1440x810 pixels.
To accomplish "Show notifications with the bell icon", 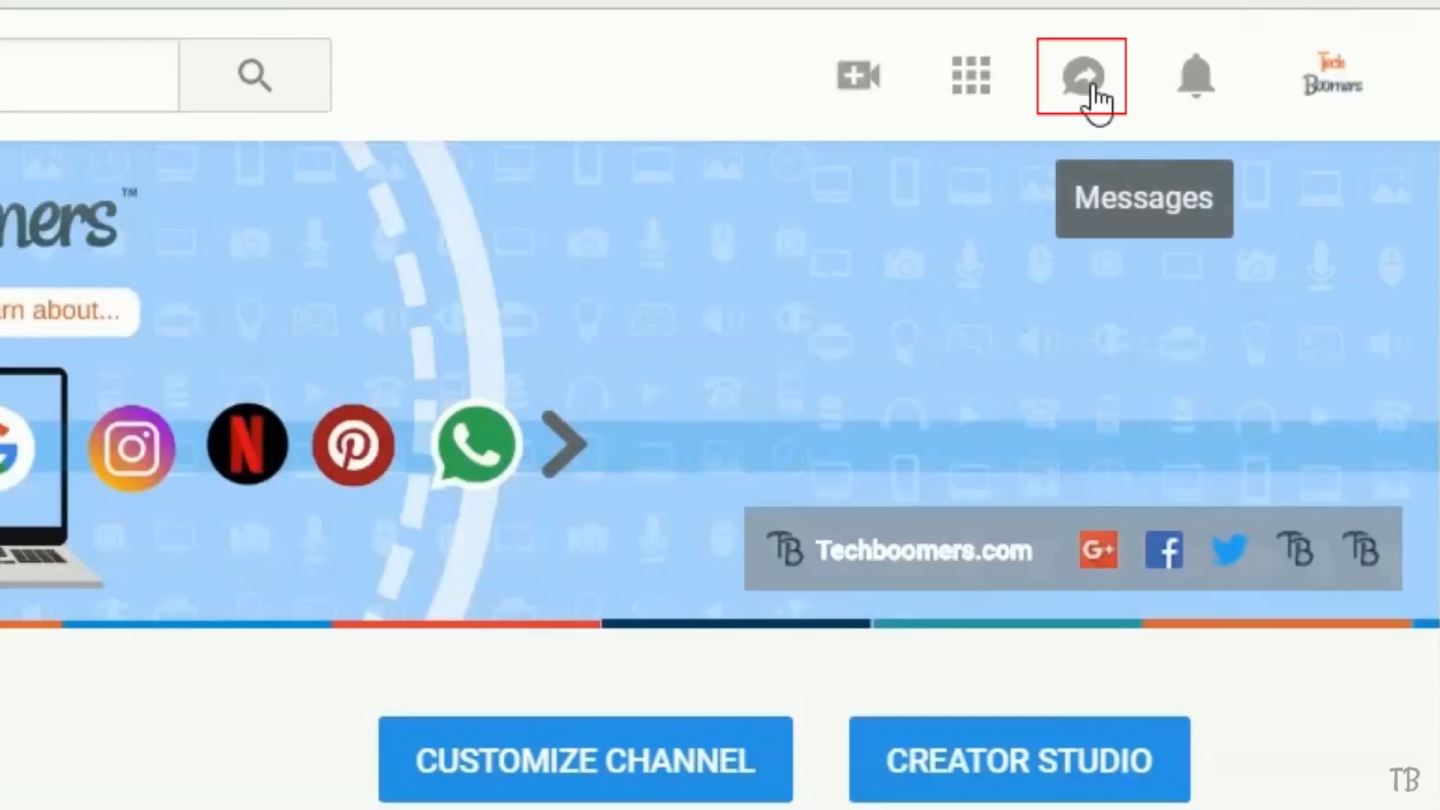I will pyautogui.click(x=1195, y=76).
